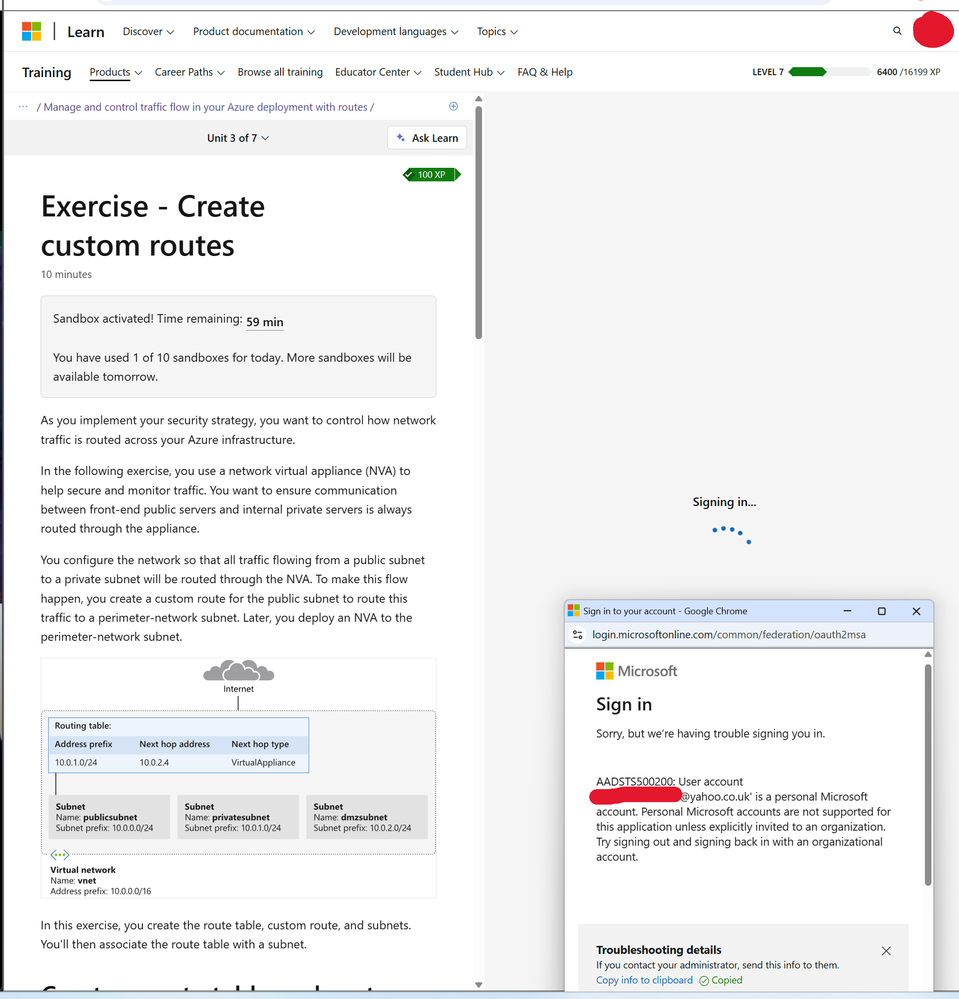Click the 10.0.2.4 next hop address

154,763
